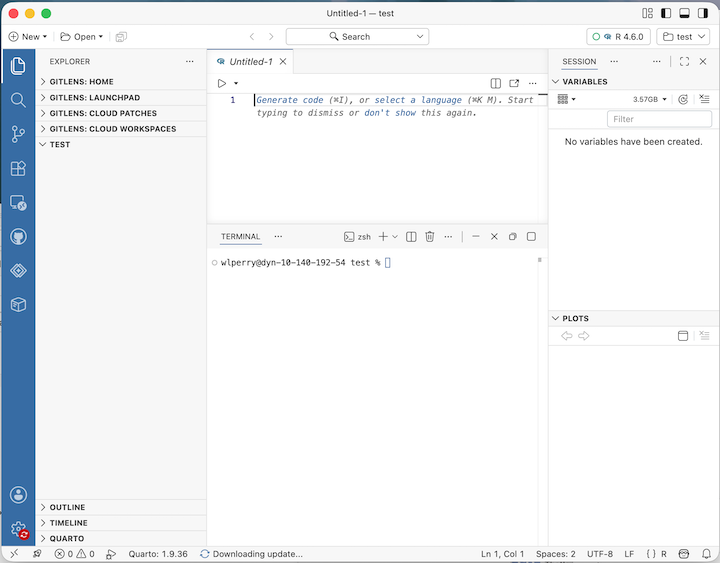Screen dimensions: 720x563
Task: Select the Terminal panel tab
Action: click(x=240, y=236)
